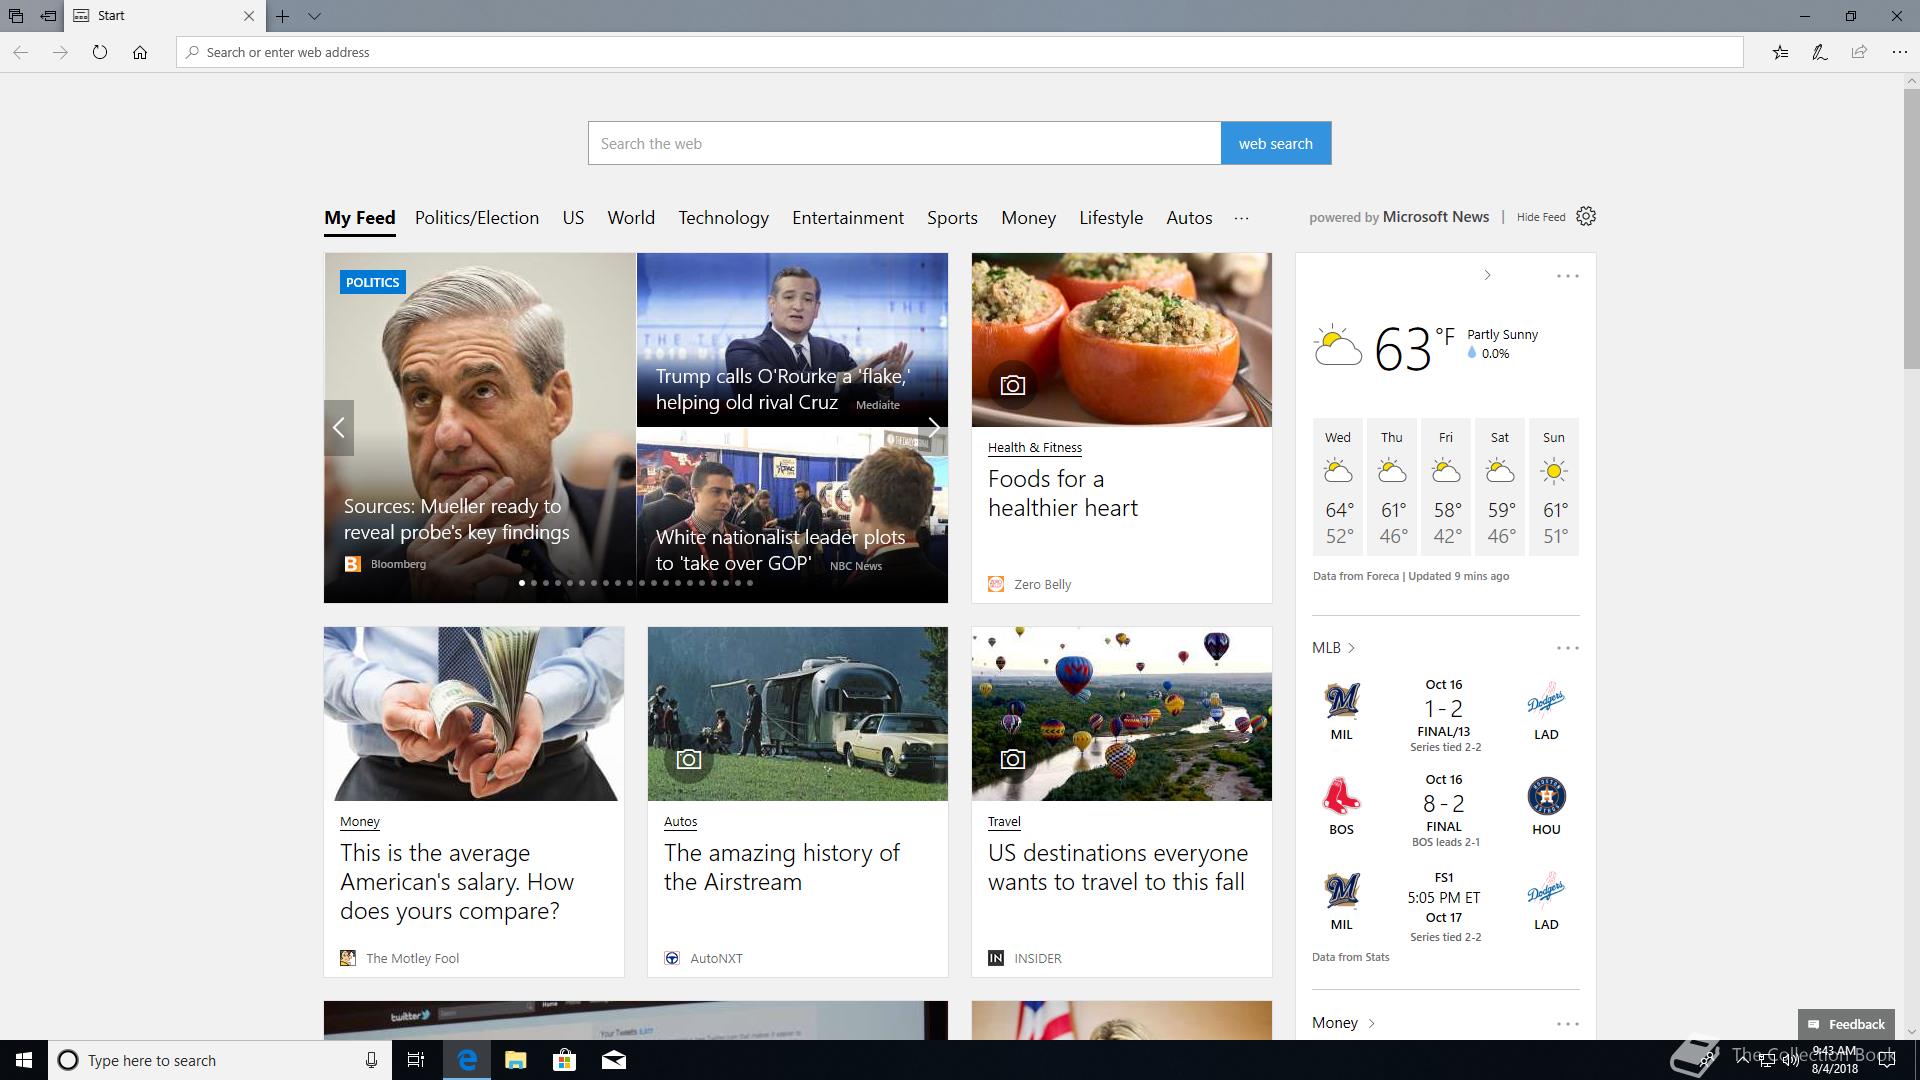Share this page icon
Viewport: 1920px width, 1080px height.
(1859, 52)
